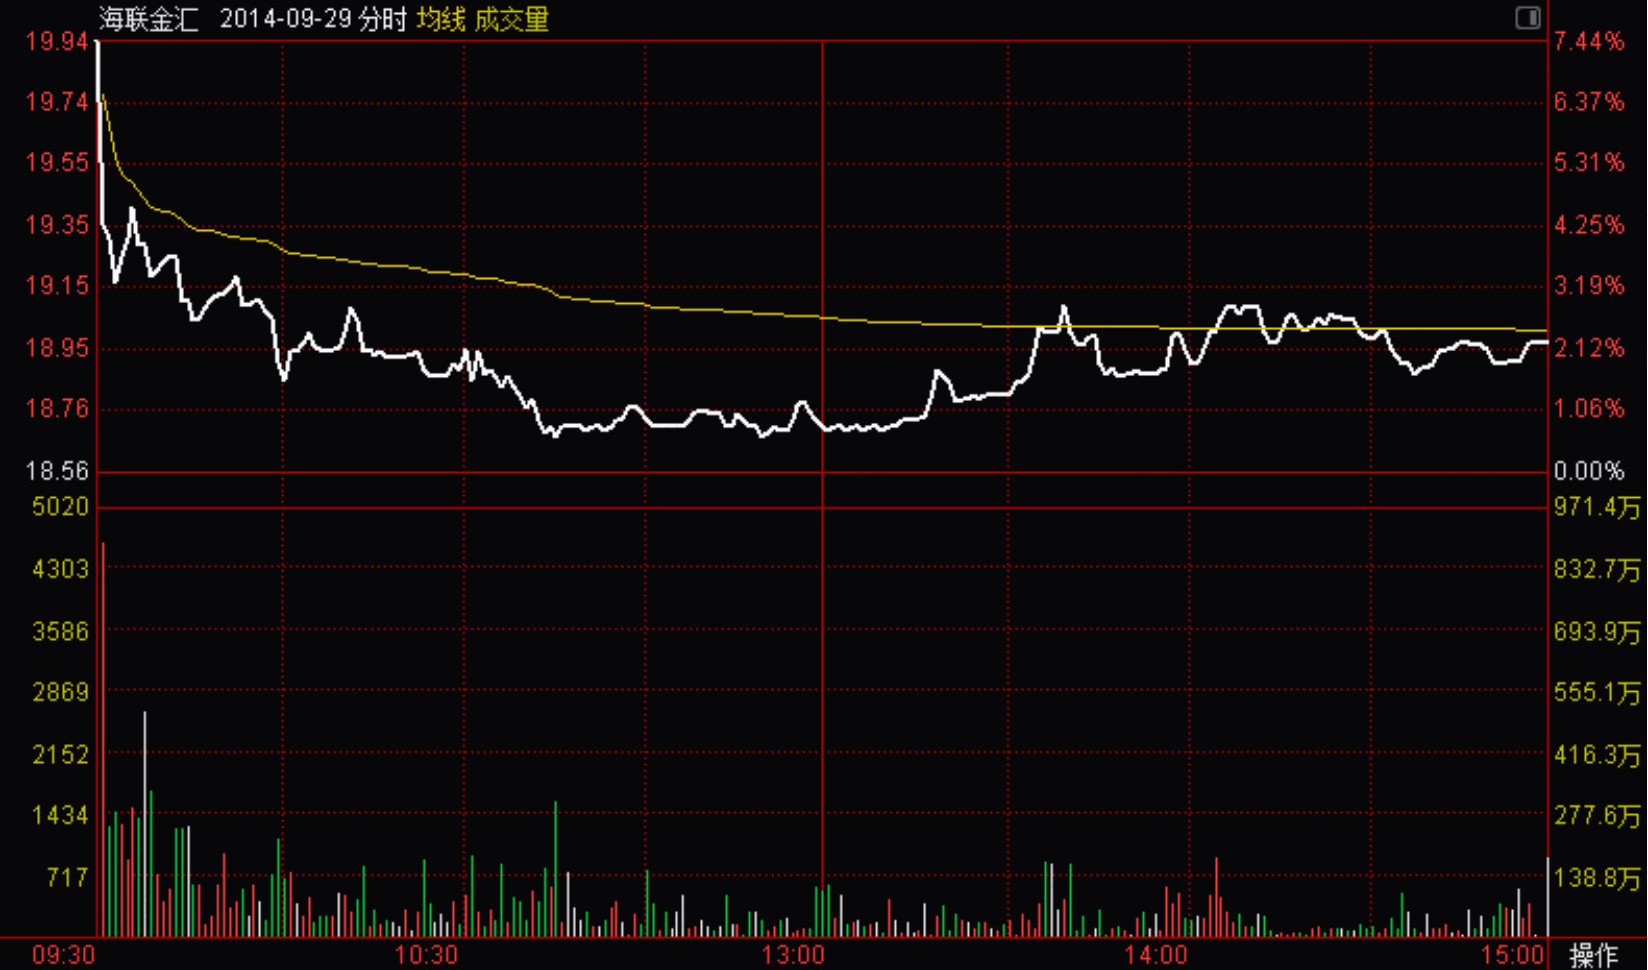
Task: Click the 3586 volume axis label
Action: click(60, 631)
